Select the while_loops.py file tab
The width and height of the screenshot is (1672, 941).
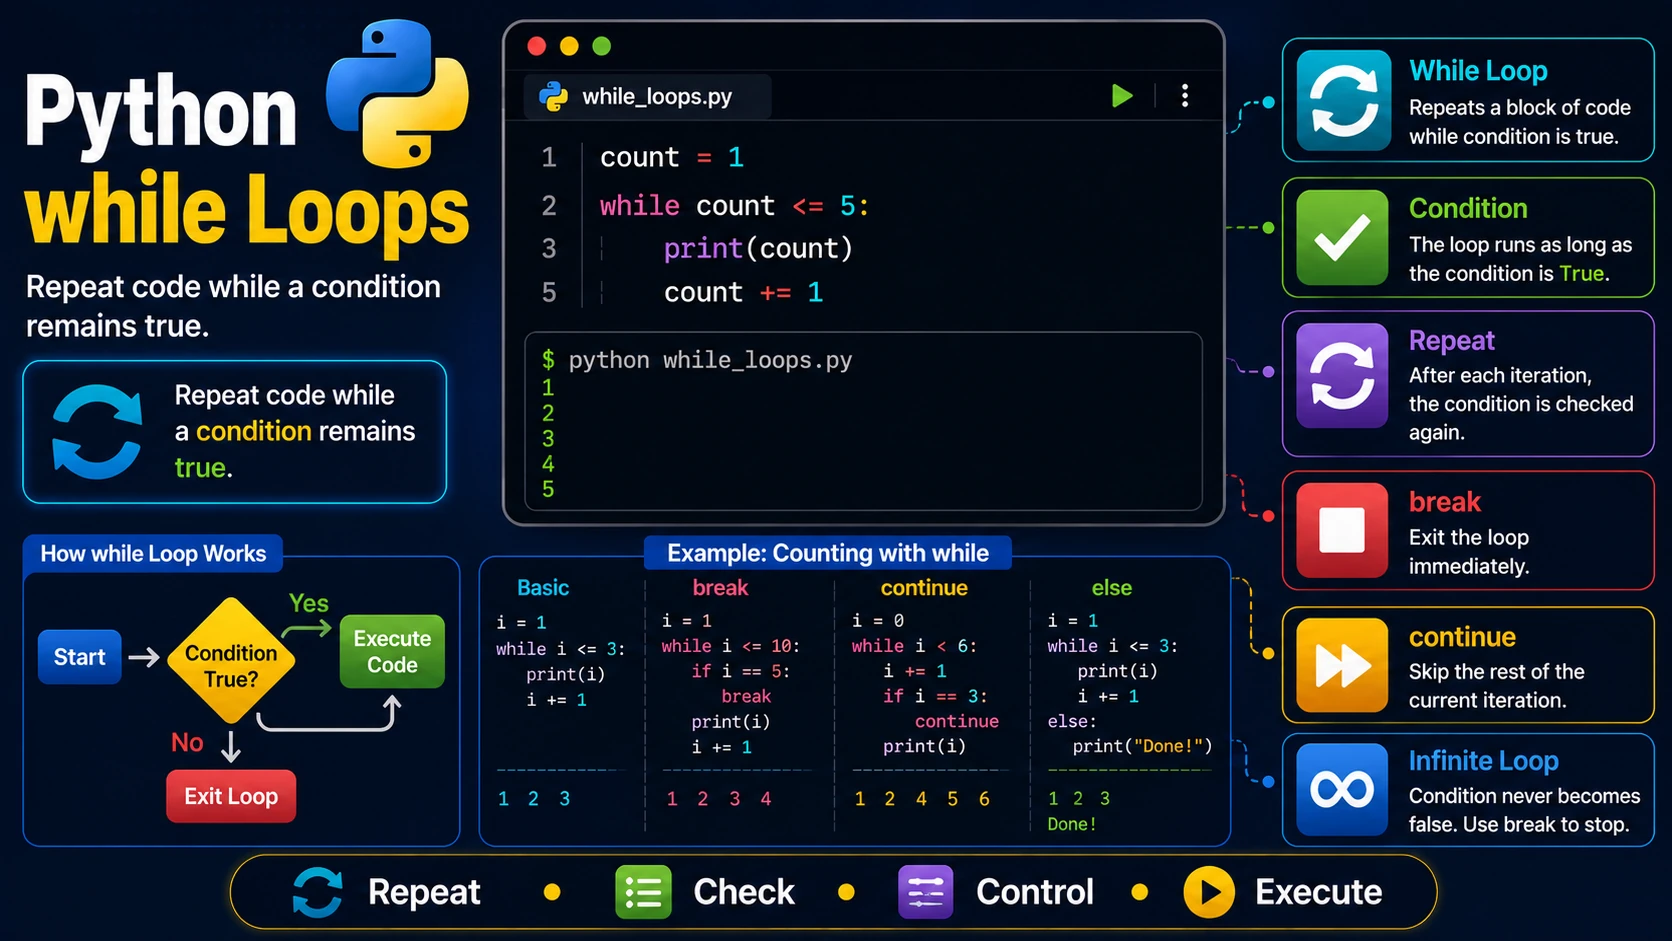point(648,97)
